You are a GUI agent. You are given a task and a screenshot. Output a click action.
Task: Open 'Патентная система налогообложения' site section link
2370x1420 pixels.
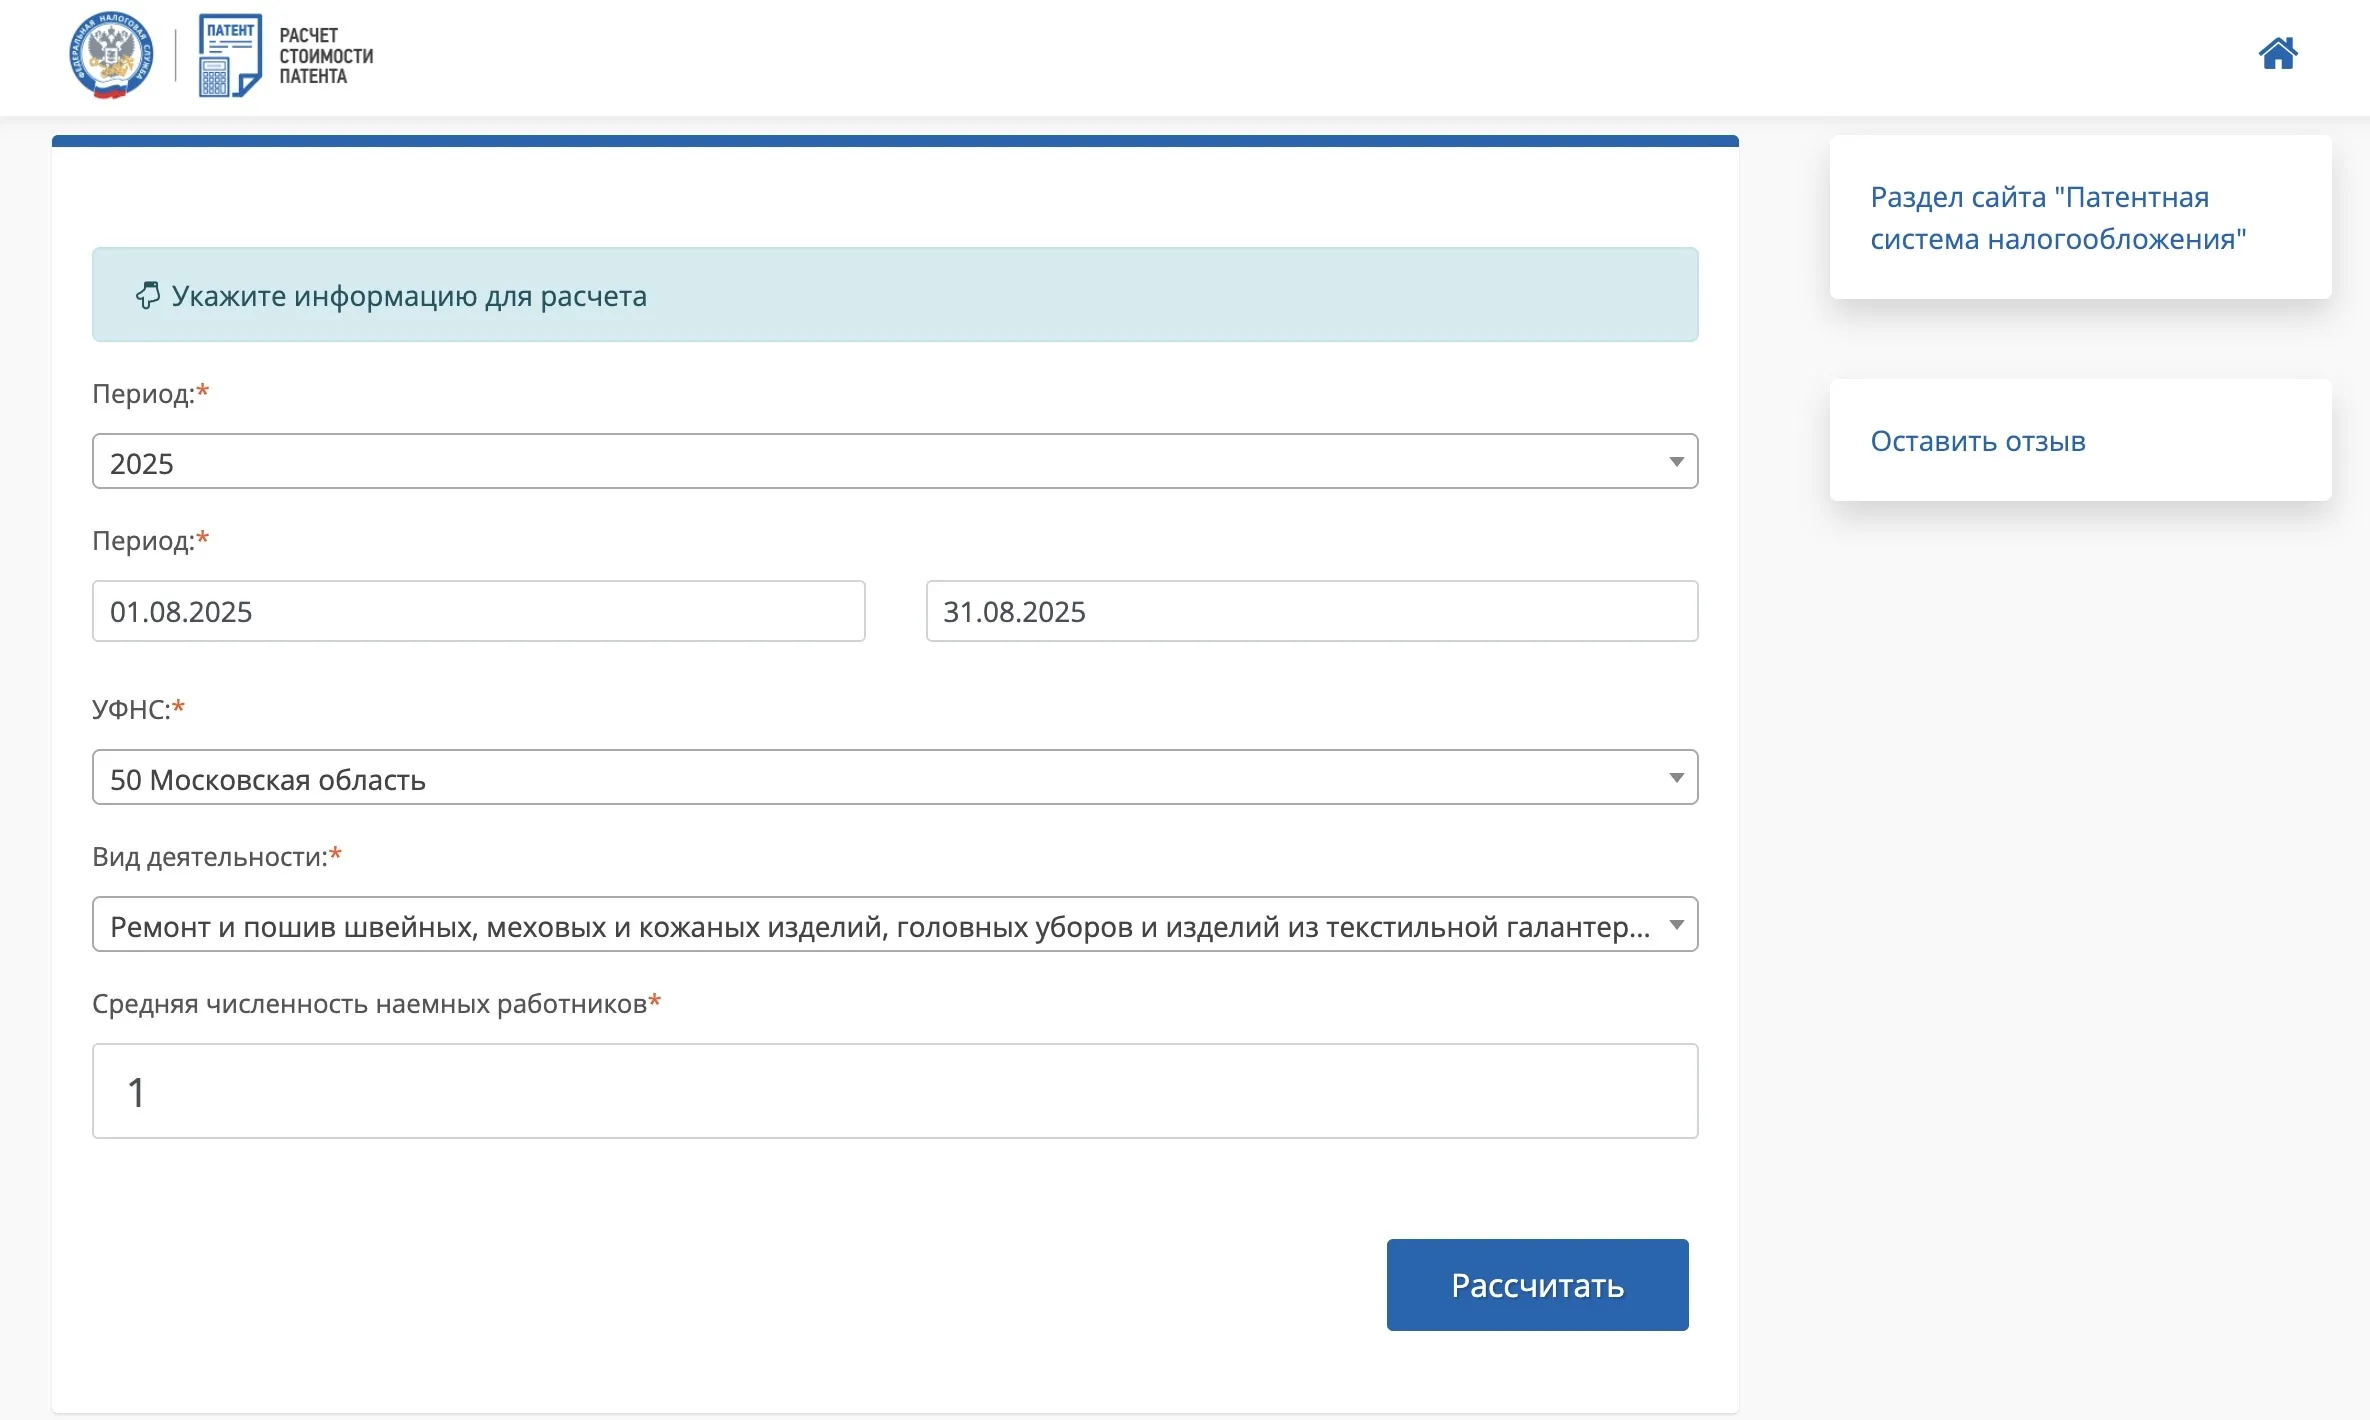[x=2057, y=218]
